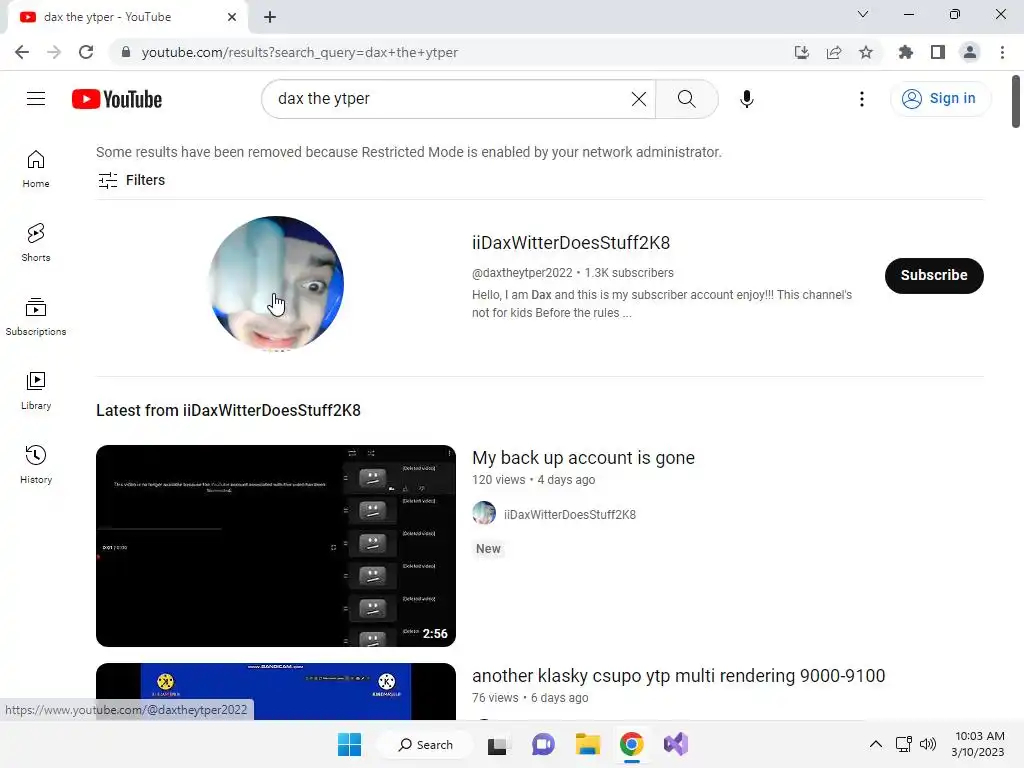1024x768 pixels.
Task: Open Shorts in the sidebar
Action: pos(36,242)
